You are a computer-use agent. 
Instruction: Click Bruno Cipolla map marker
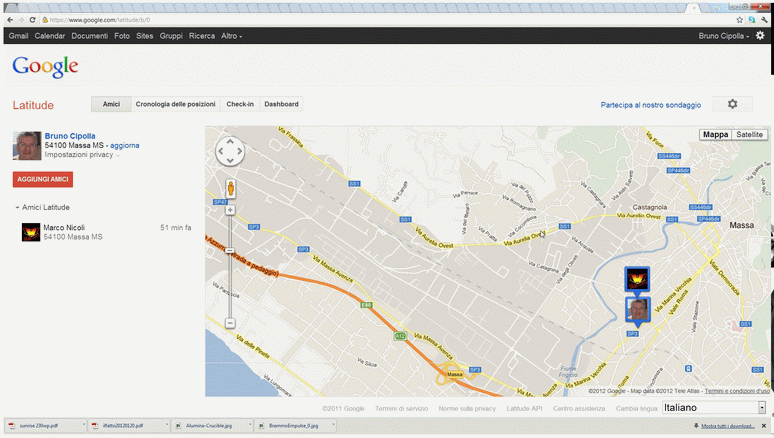638,311
